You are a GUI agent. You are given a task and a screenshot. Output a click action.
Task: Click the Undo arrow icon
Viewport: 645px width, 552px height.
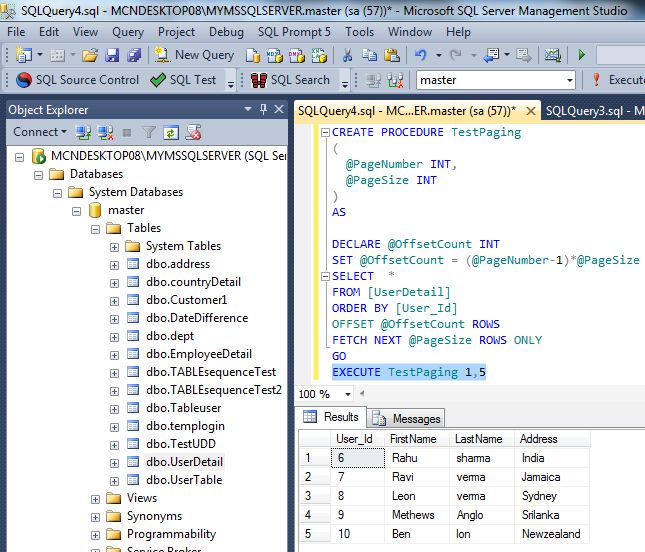click(x=421, y=55)
